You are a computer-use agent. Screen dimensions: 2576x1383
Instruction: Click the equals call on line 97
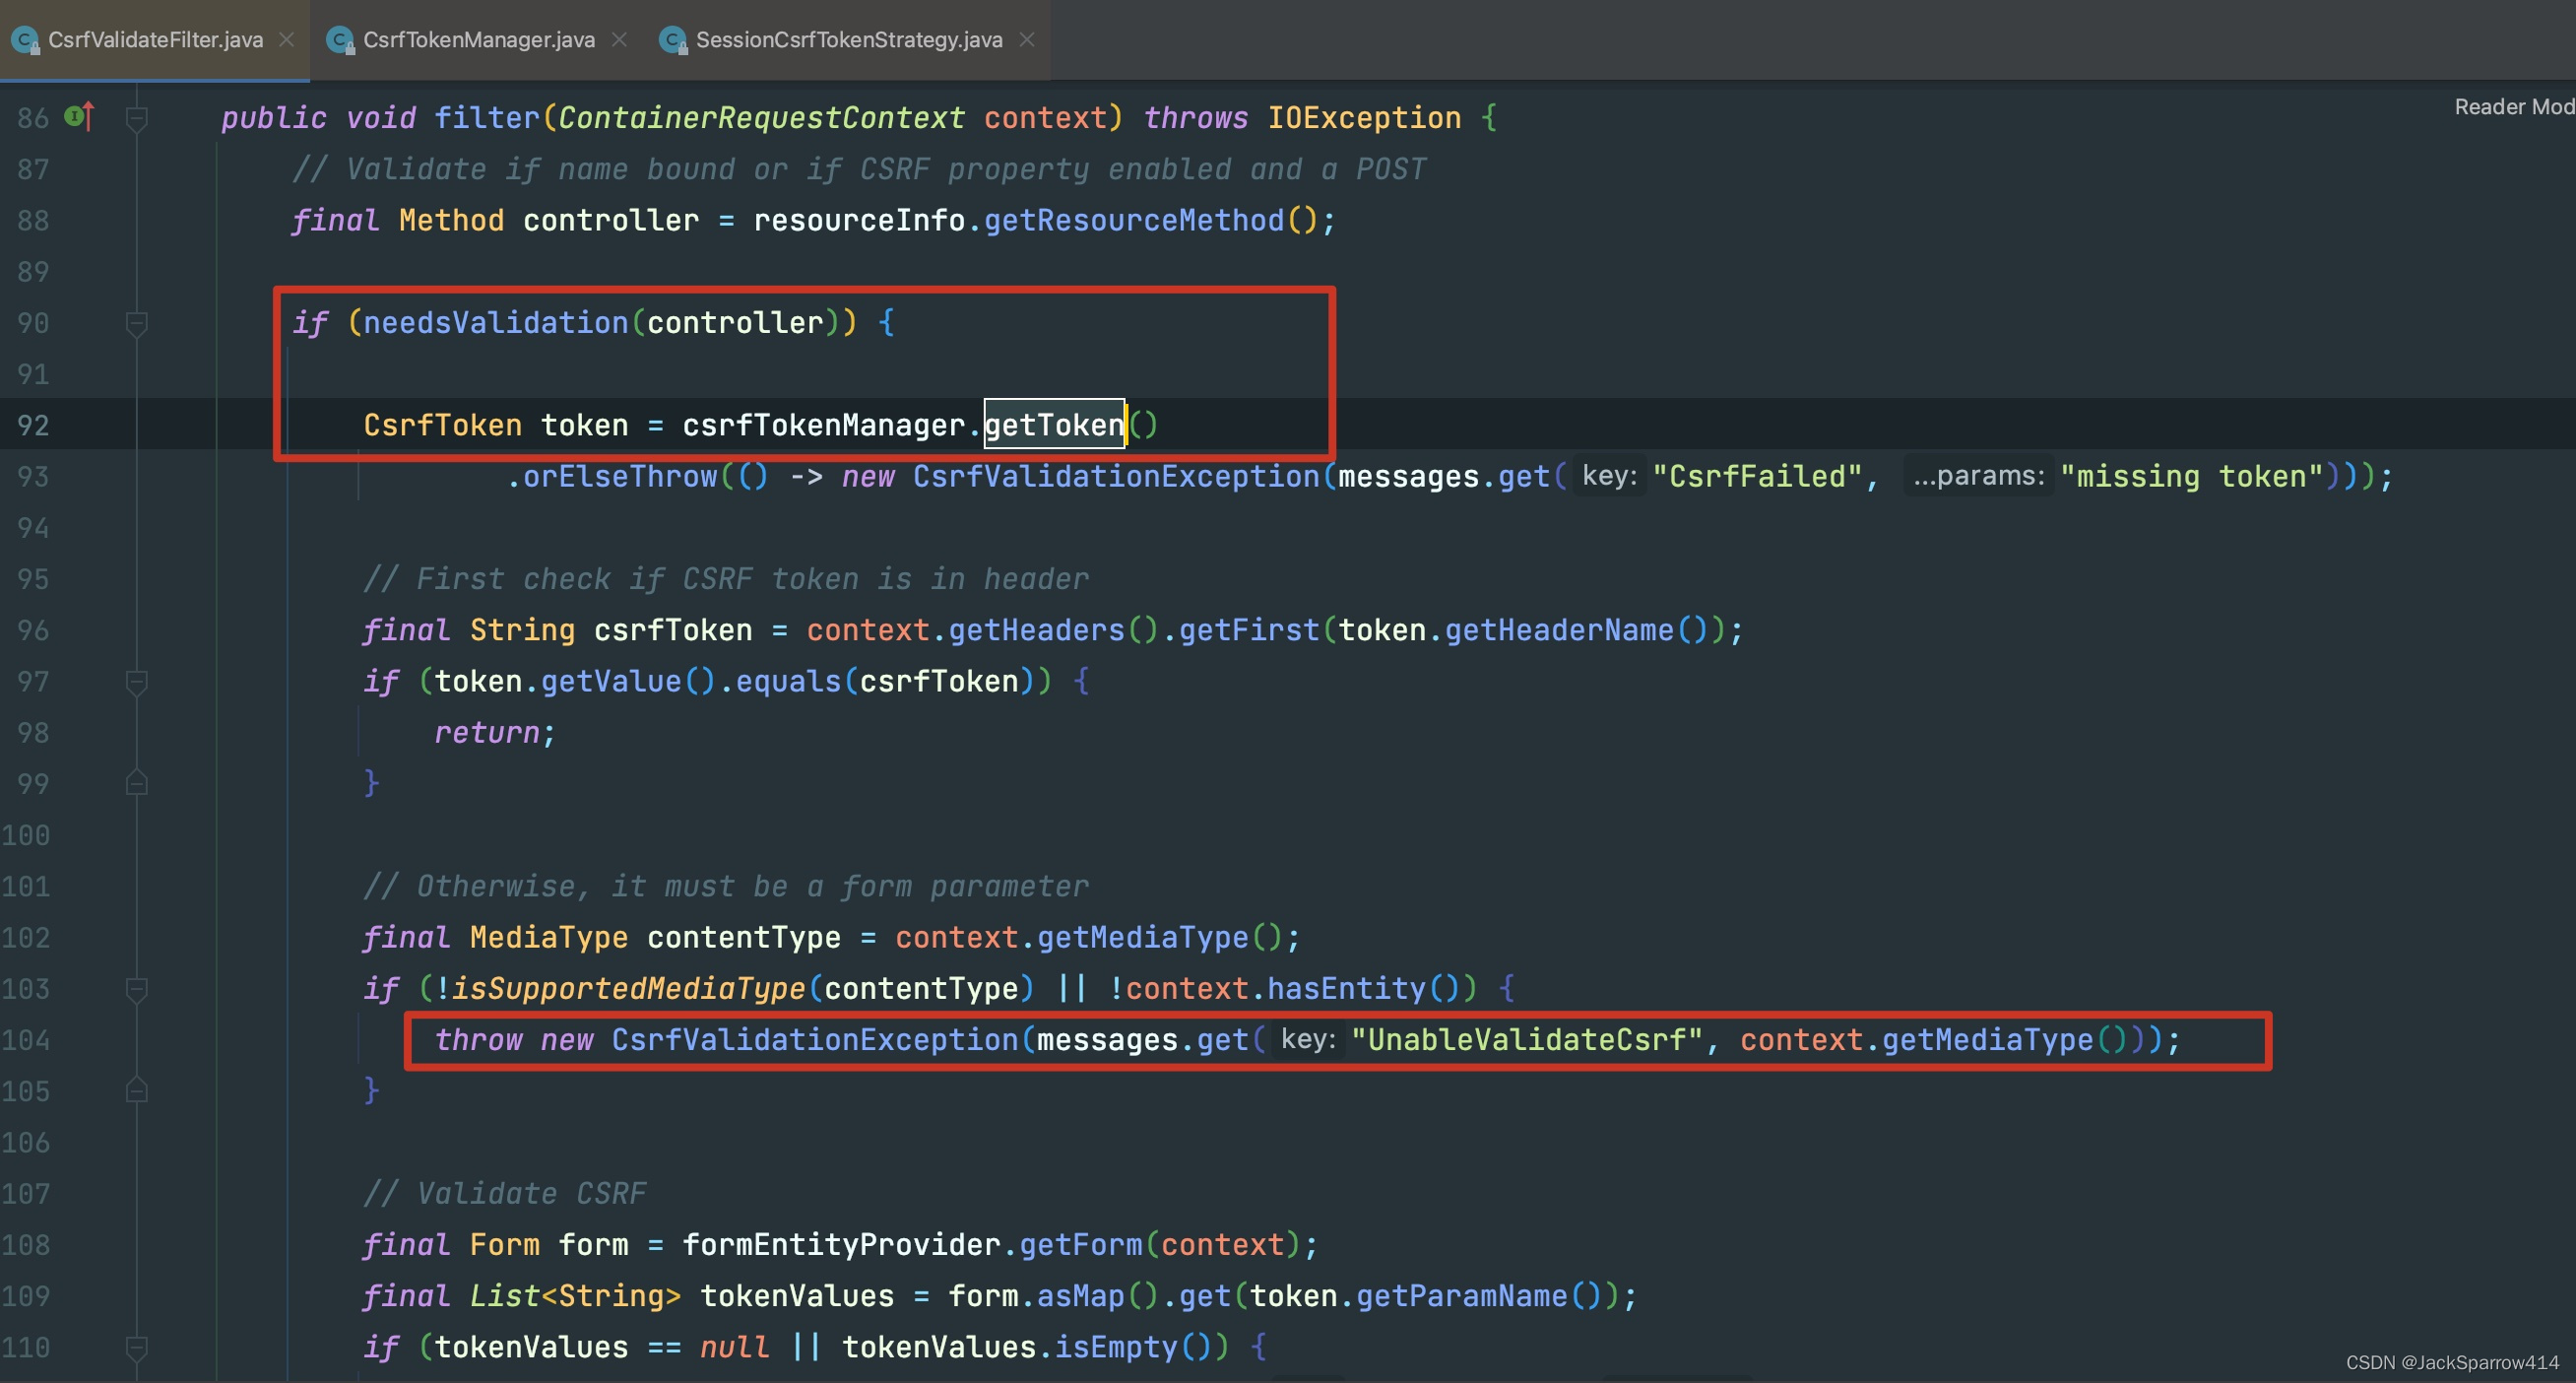(x=789, y=681)
